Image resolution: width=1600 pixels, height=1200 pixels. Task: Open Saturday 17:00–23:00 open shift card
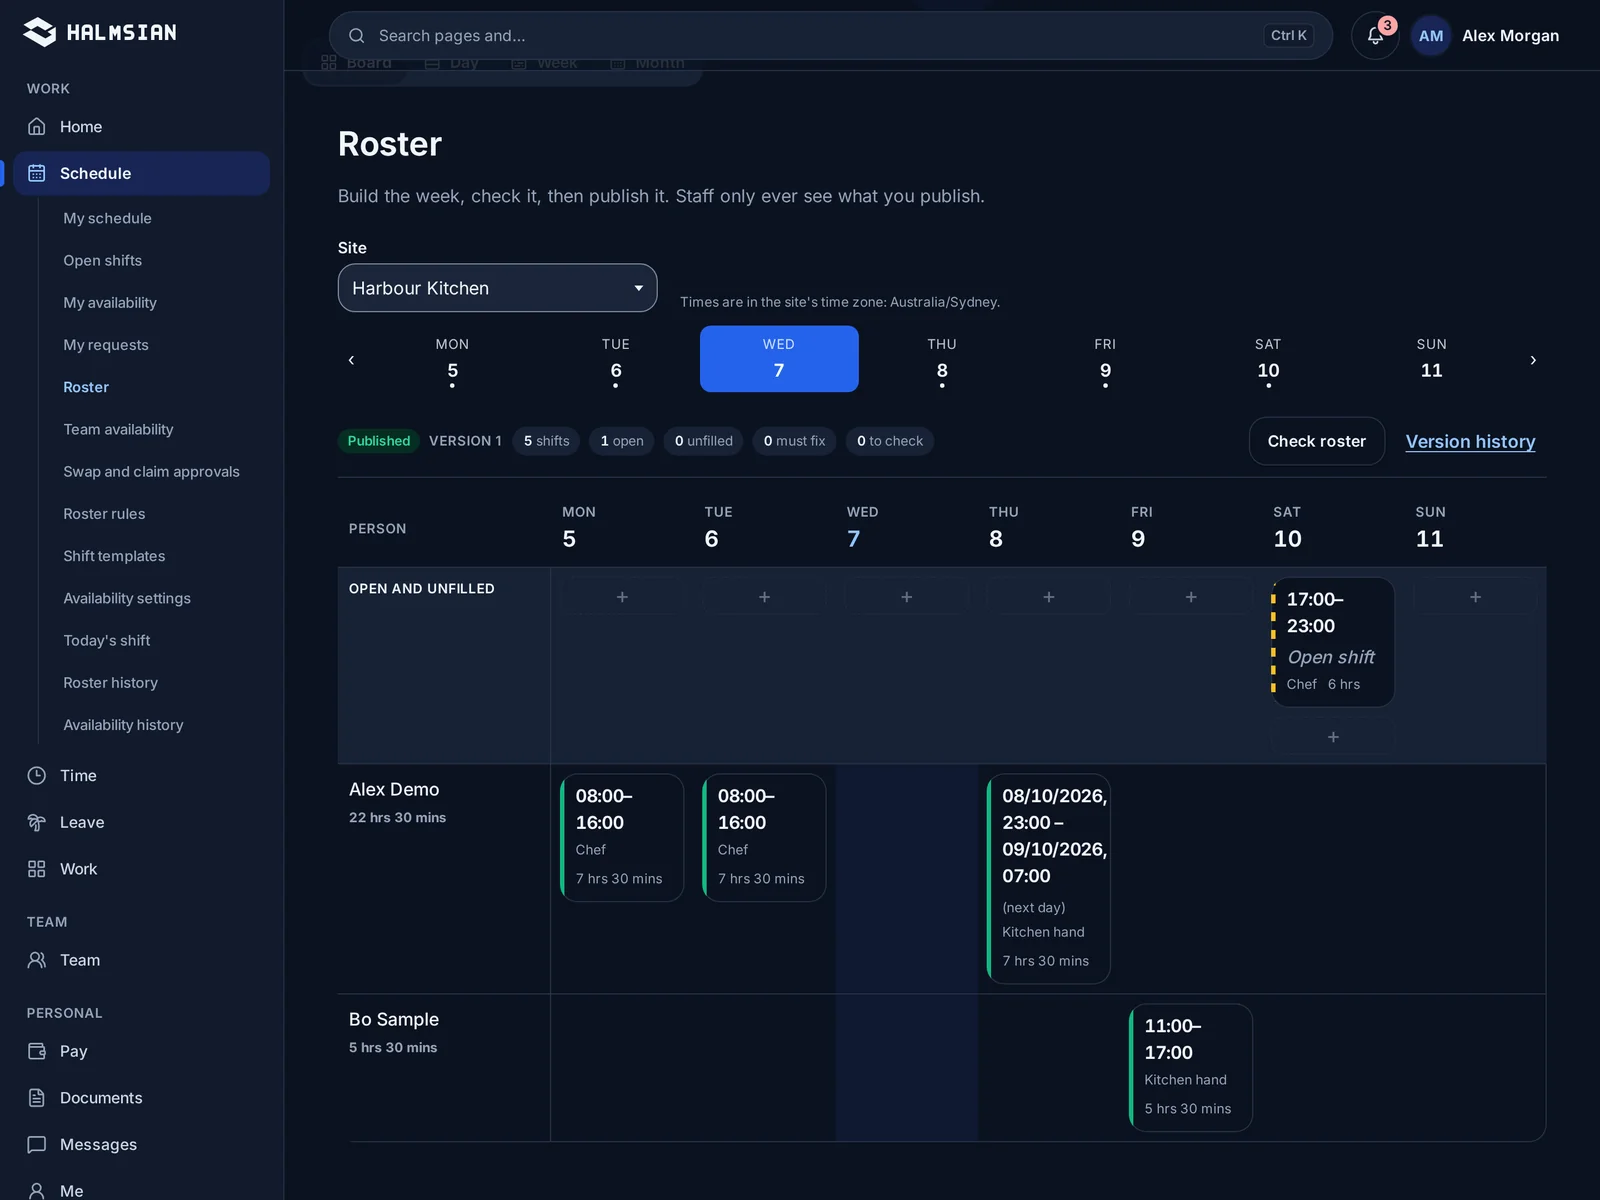1333,642
